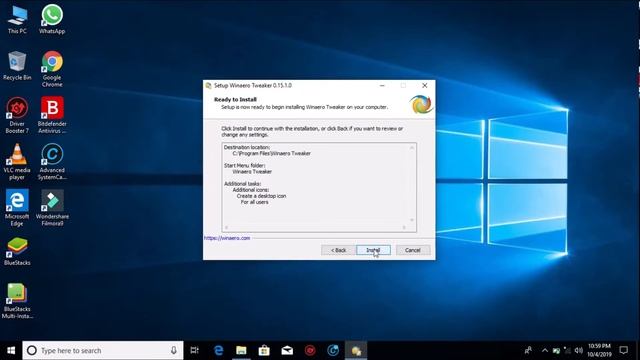Click the search box microphone icon
The height and width of the screenshot is (360, 640).
pos(173,351)
